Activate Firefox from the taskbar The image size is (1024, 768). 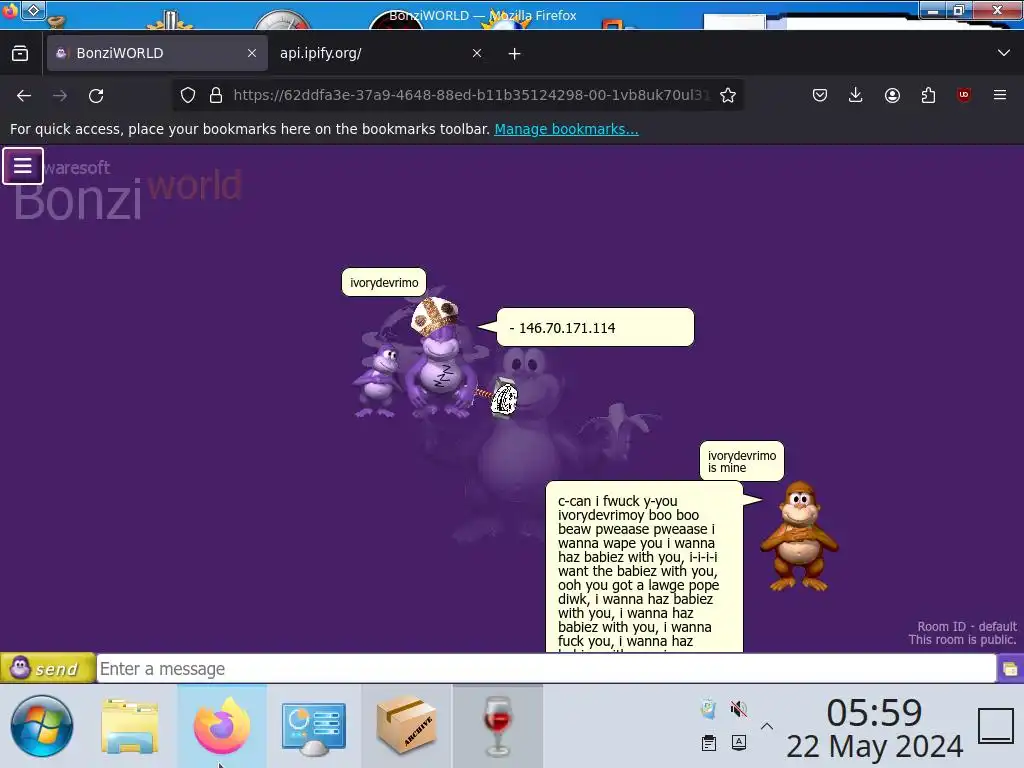point(222,726)
